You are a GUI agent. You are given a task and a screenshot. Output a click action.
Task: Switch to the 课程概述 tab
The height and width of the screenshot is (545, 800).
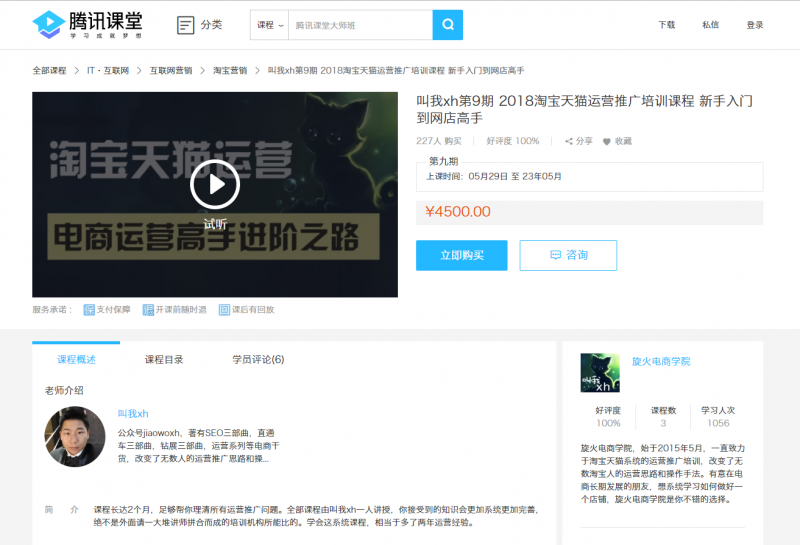76,360
